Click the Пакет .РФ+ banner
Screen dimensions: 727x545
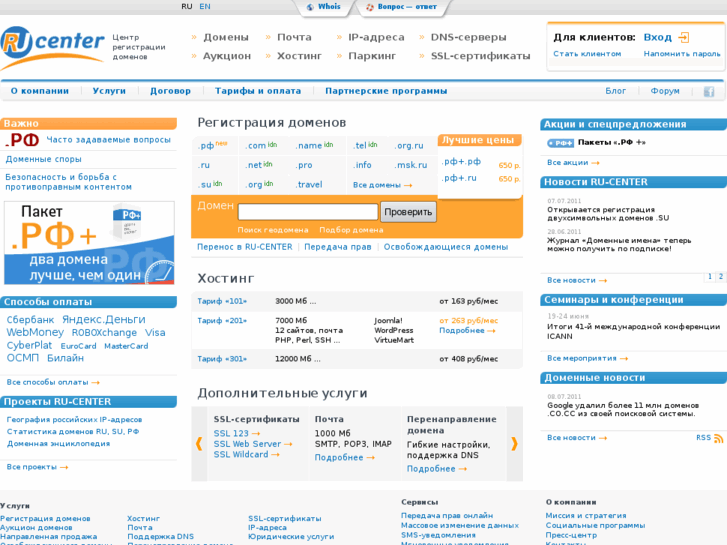pos(89,243)
